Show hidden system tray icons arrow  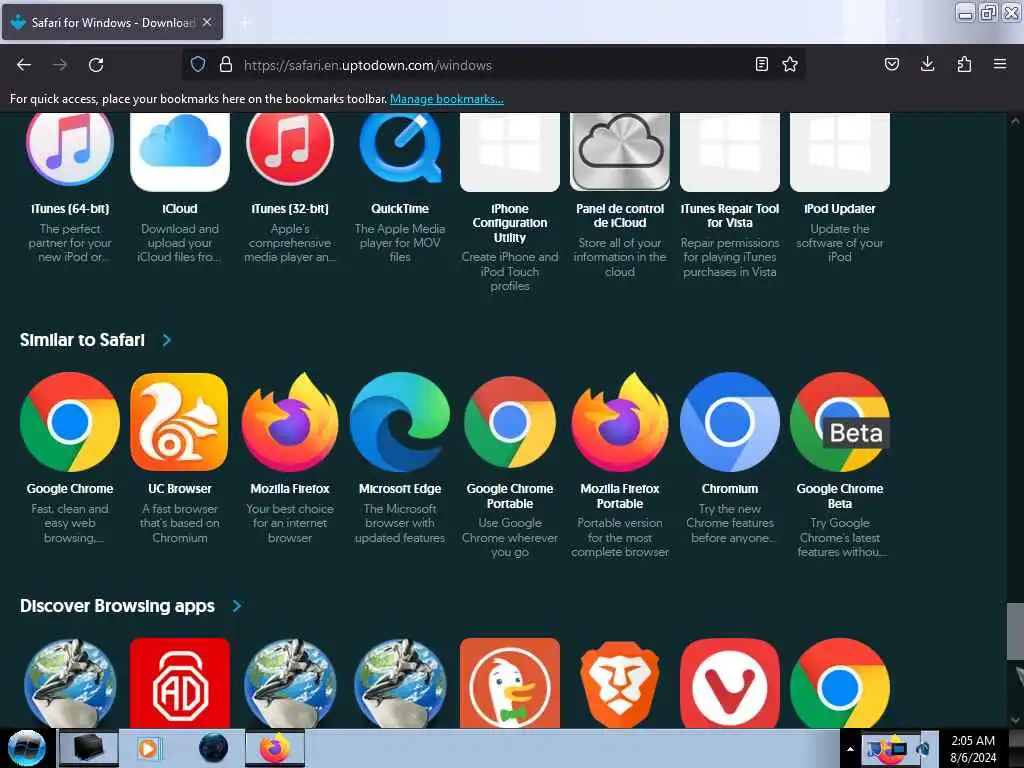click(x=850, y=750)
